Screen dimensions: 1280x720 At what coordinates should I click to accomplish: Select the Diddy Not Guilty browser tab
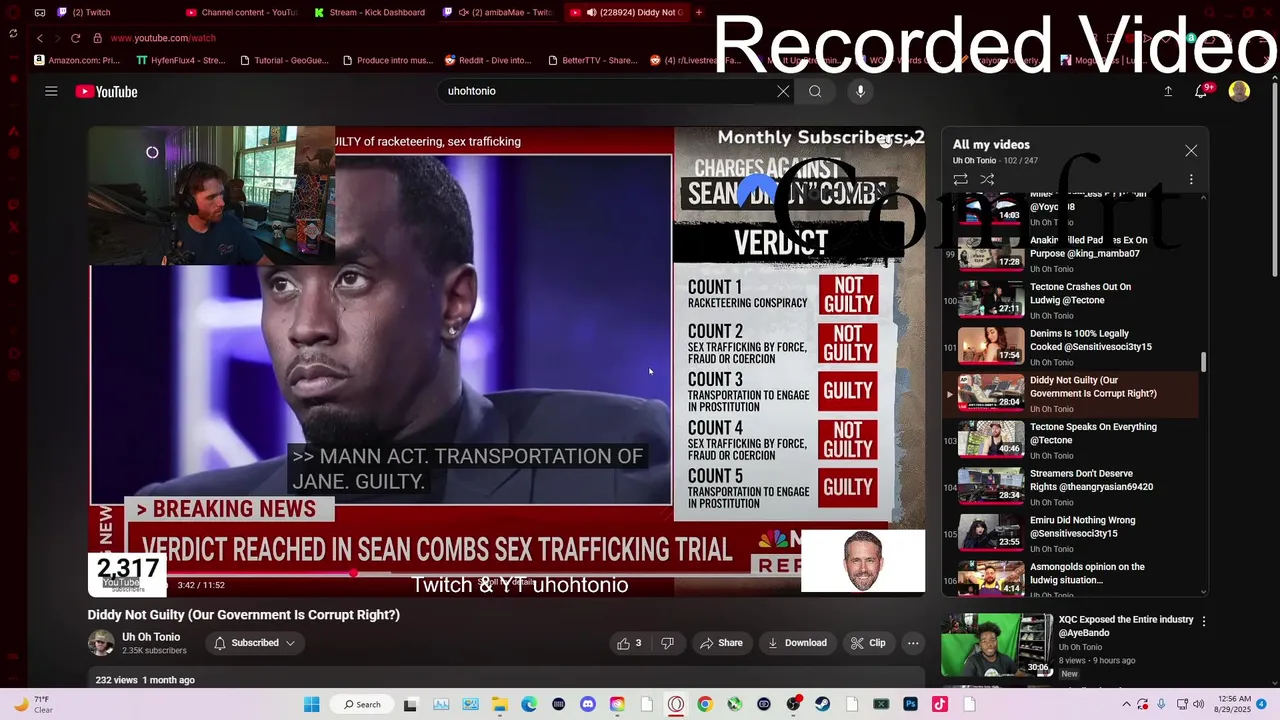pos(626,12)
